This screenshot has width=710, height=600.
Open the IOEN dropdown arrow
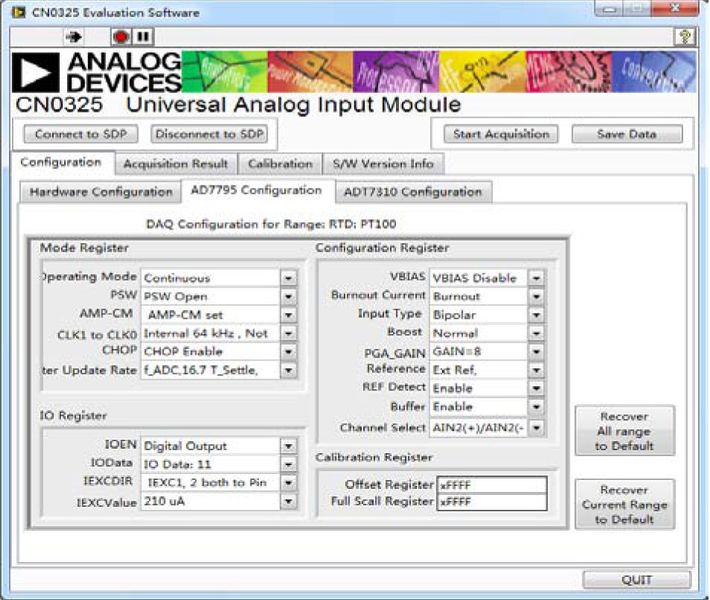pos(288,446)
